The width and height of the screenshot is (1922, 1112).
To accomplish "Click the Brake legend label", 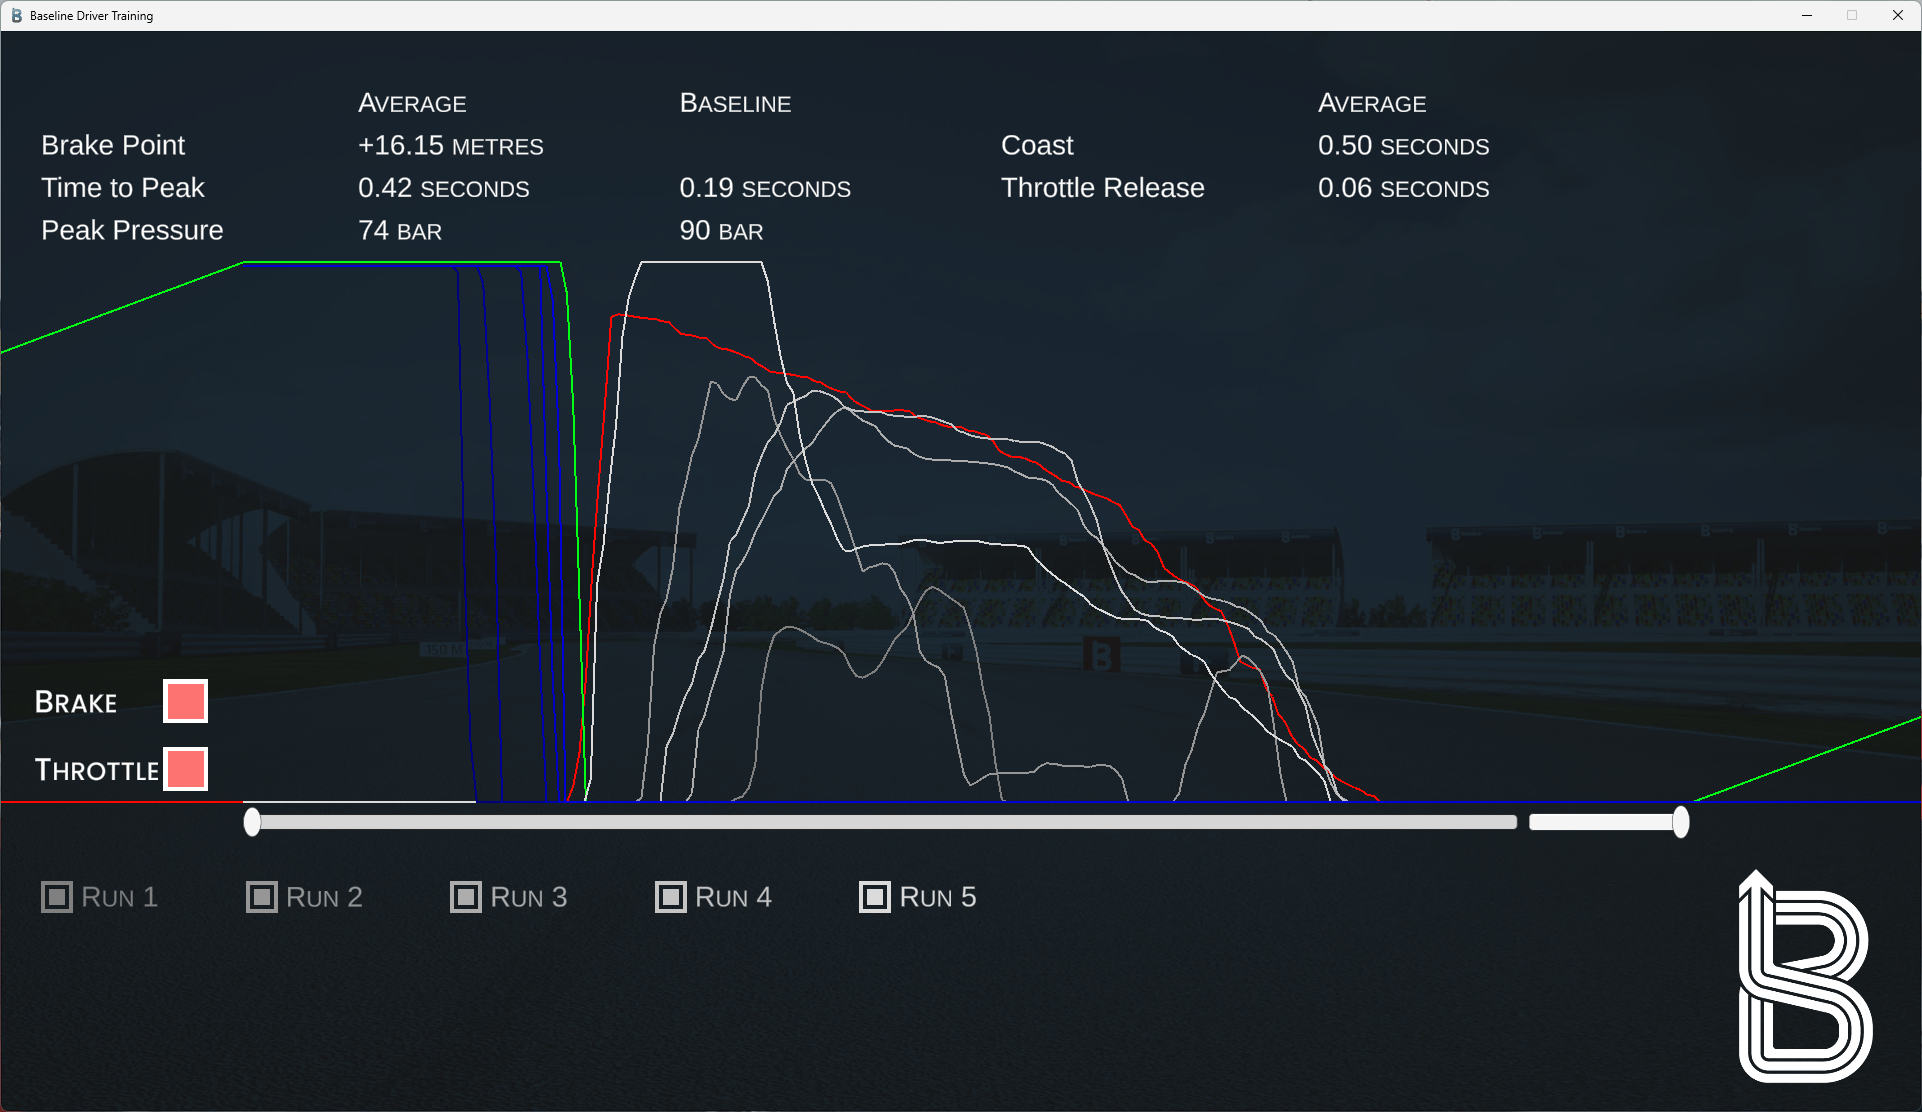I will (76, 703).
